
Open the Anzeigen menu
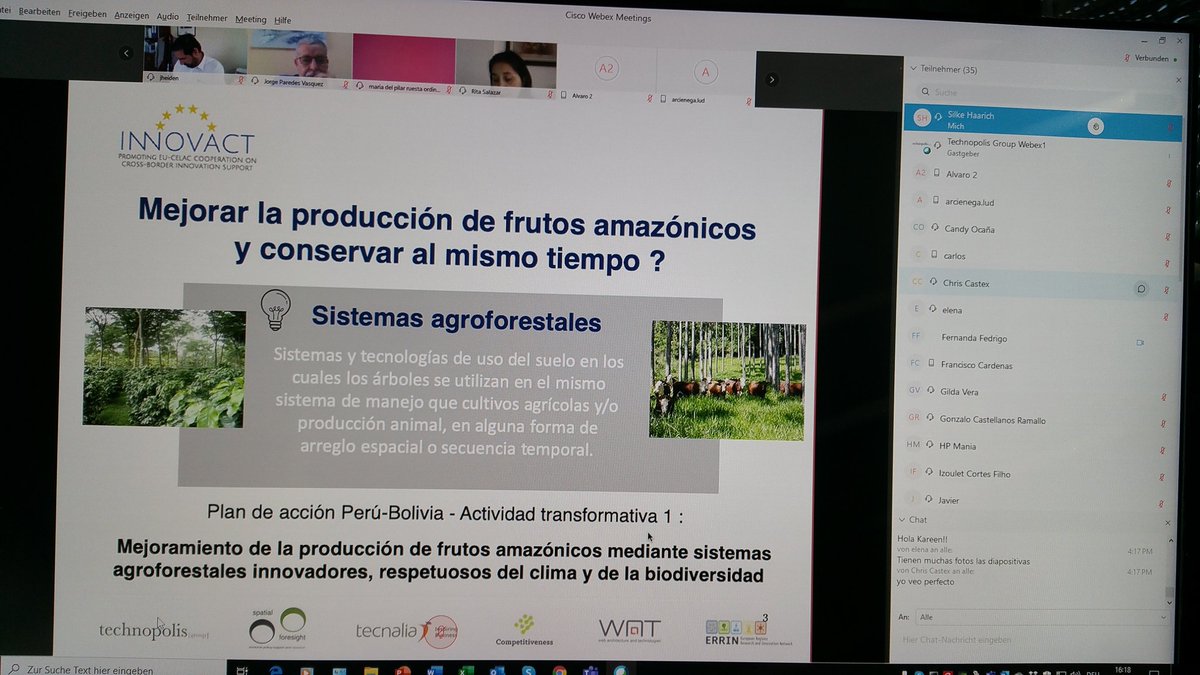point(131,18)
